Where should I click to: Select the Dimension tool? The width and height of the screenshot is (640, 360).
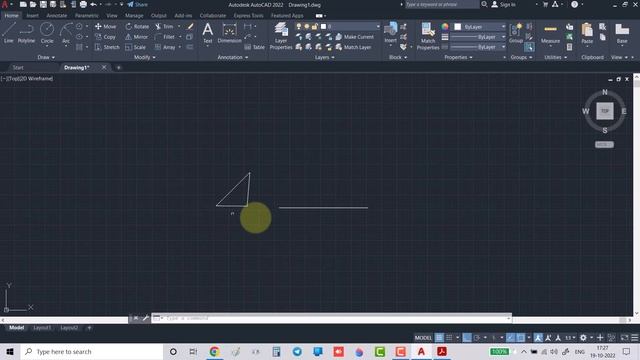point(229,33)
